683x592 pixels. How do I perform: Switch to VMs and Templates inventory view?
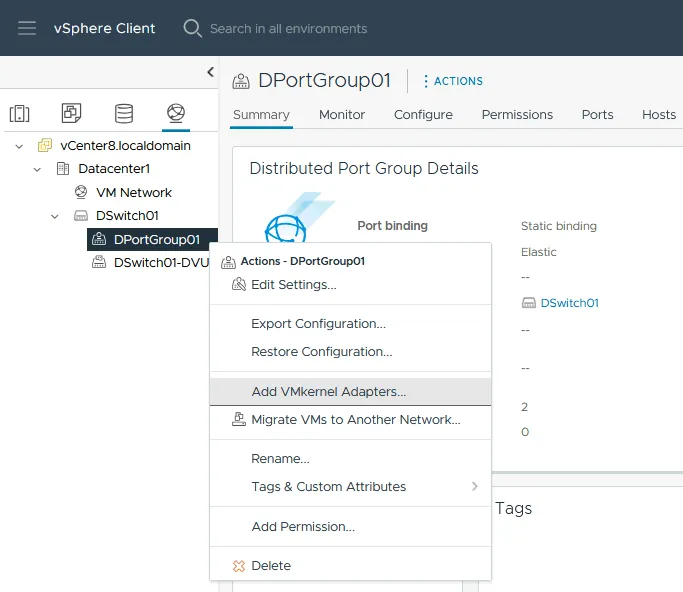[x=71, y=113]
